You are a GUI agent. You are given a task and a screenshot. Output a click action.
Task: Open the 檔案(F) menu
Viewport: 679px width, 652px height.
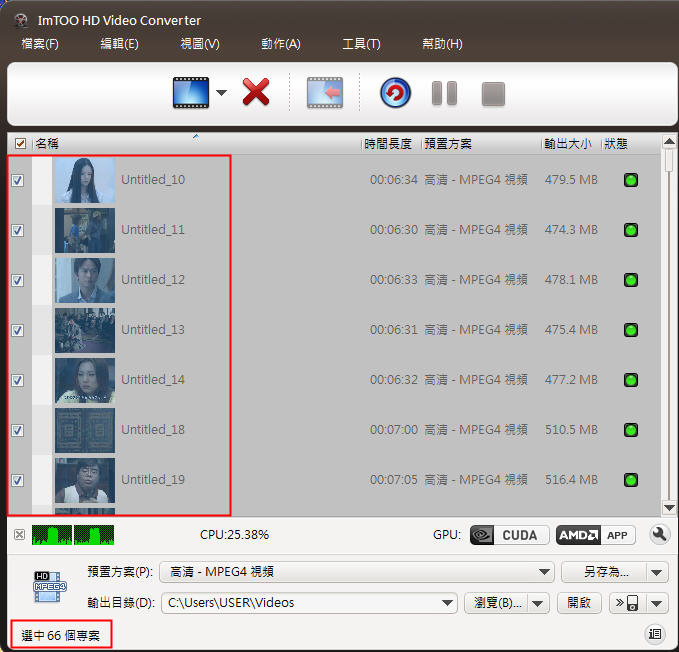(x=40, y=44)
